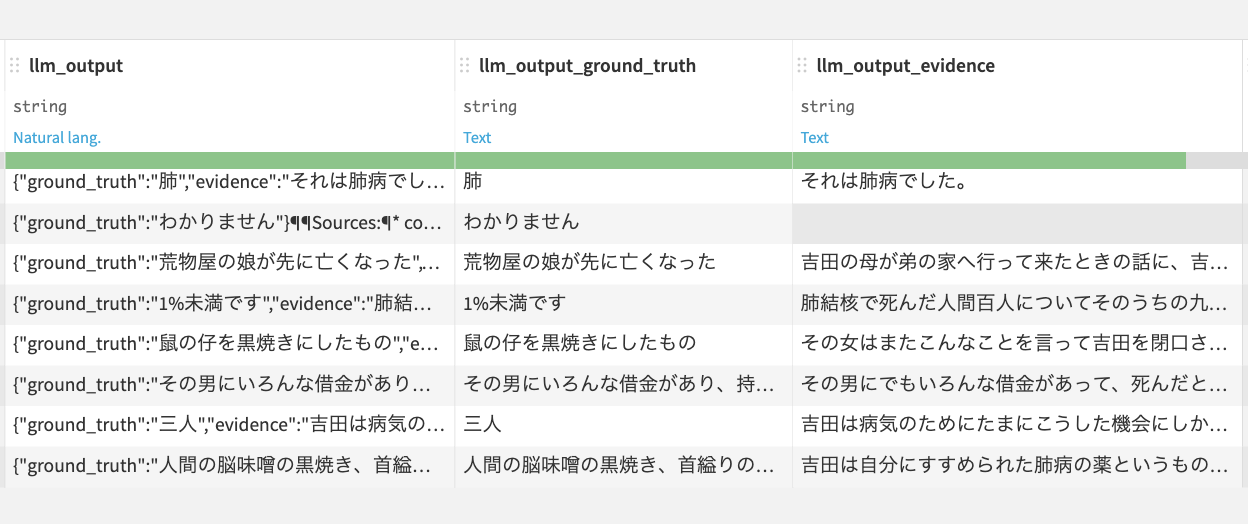Click the Natural lang. meaning link
1248x524 pixels.
tap(57, 138)
